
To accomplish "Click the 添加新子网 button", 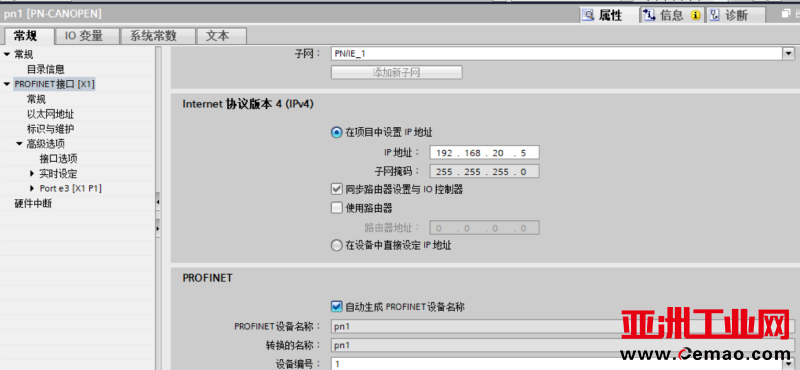I will pyautogui.click(x=396, y=72).
